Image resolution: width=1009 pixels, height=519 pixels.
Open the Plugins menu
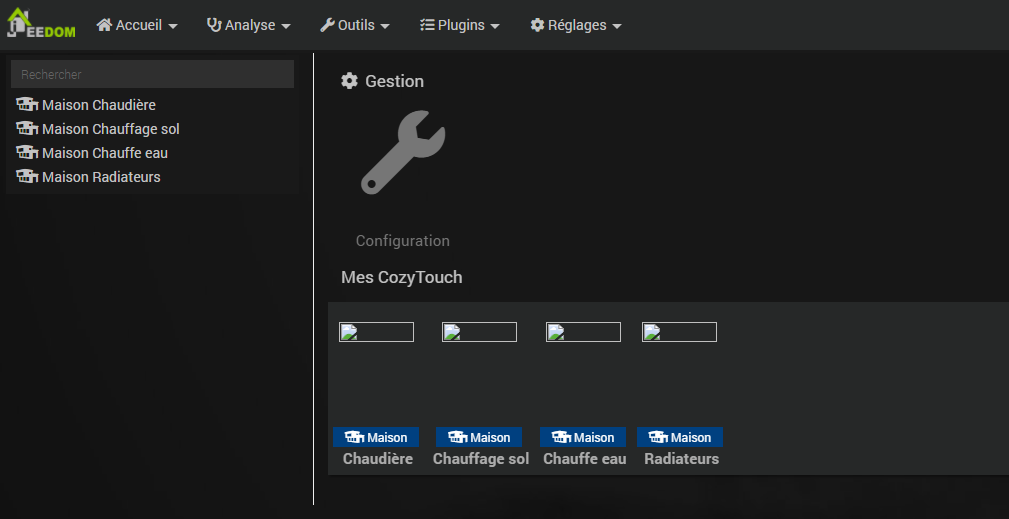[459, 25]
